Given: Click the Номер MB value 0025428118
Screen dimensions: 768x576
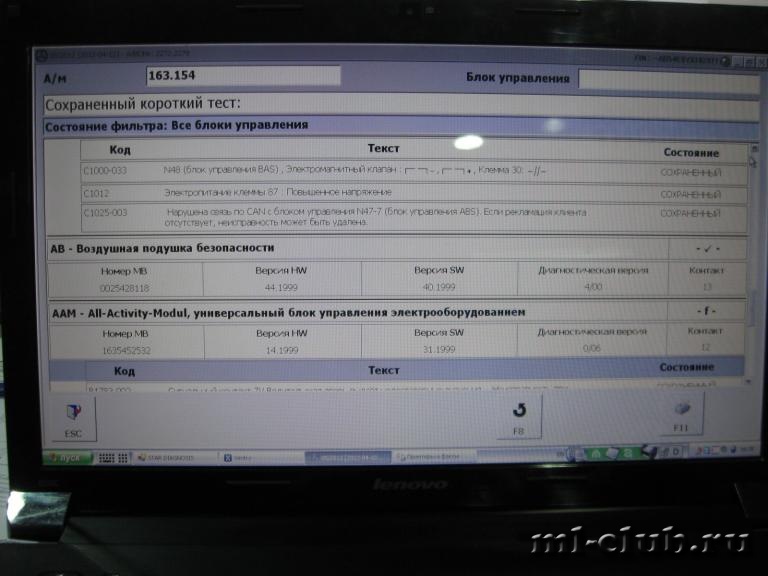Looking at the screenshot, I should [124, 288].
